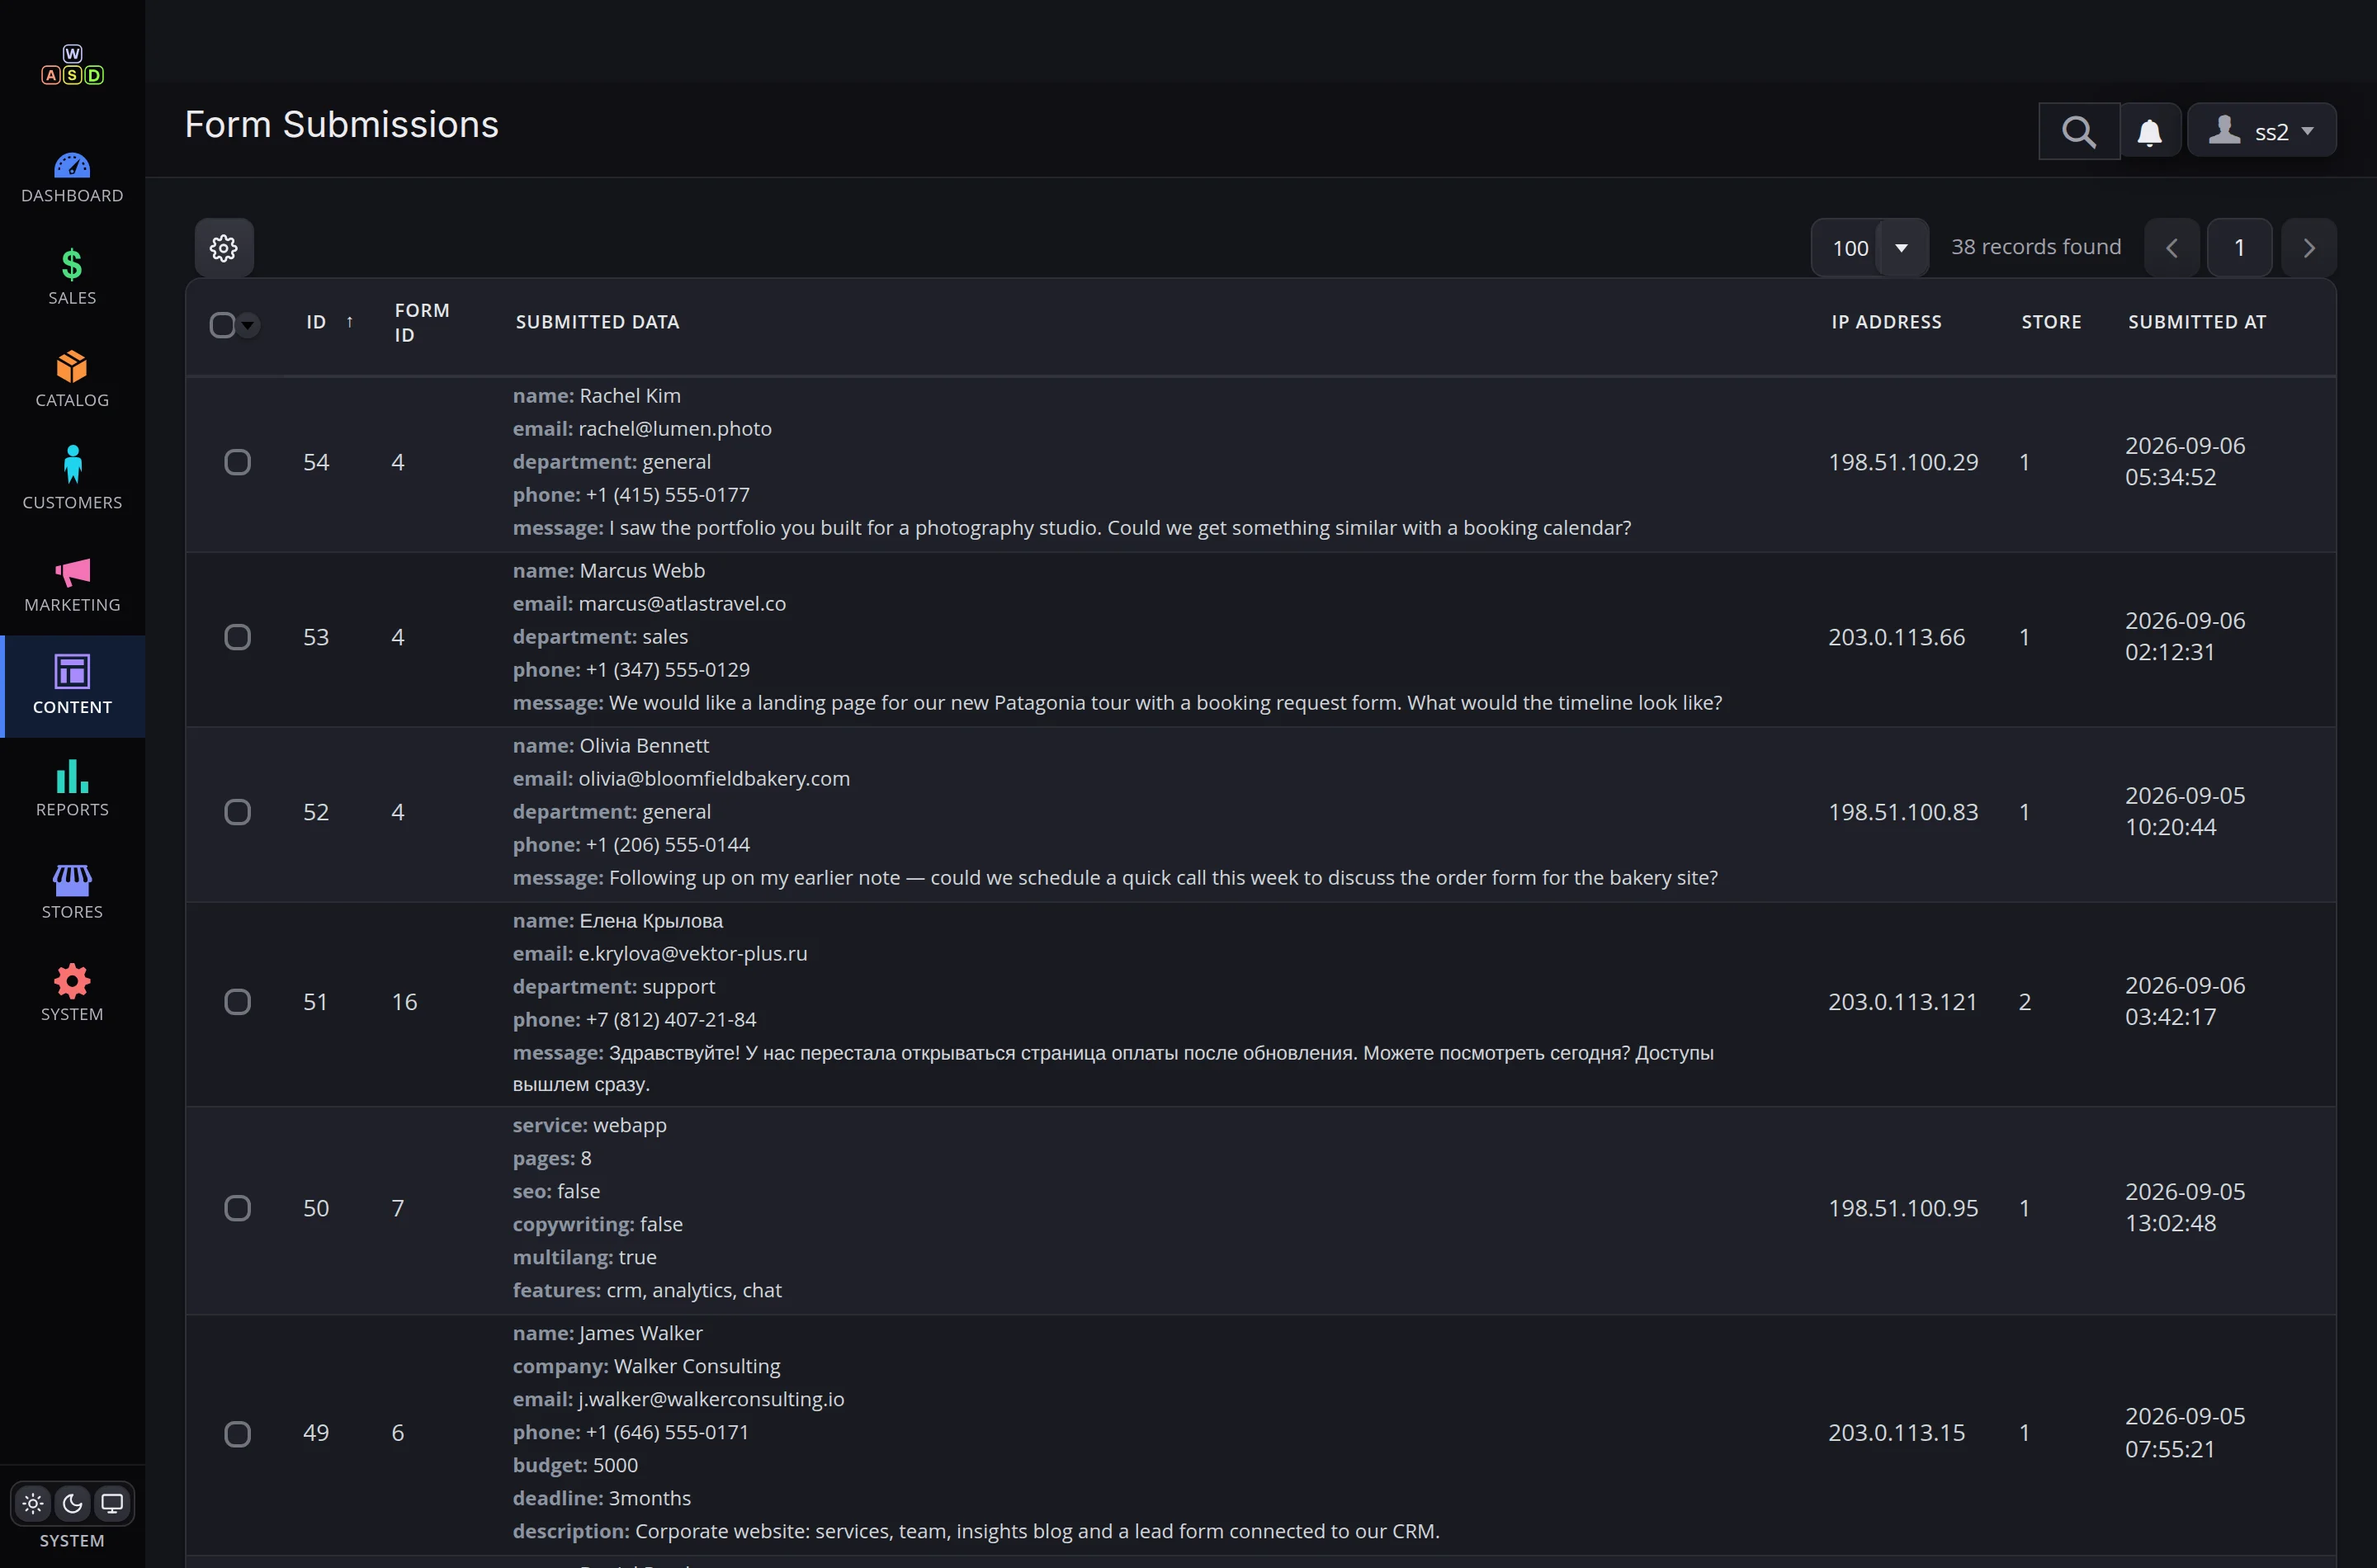Click the Store column header

[2051, 322]
